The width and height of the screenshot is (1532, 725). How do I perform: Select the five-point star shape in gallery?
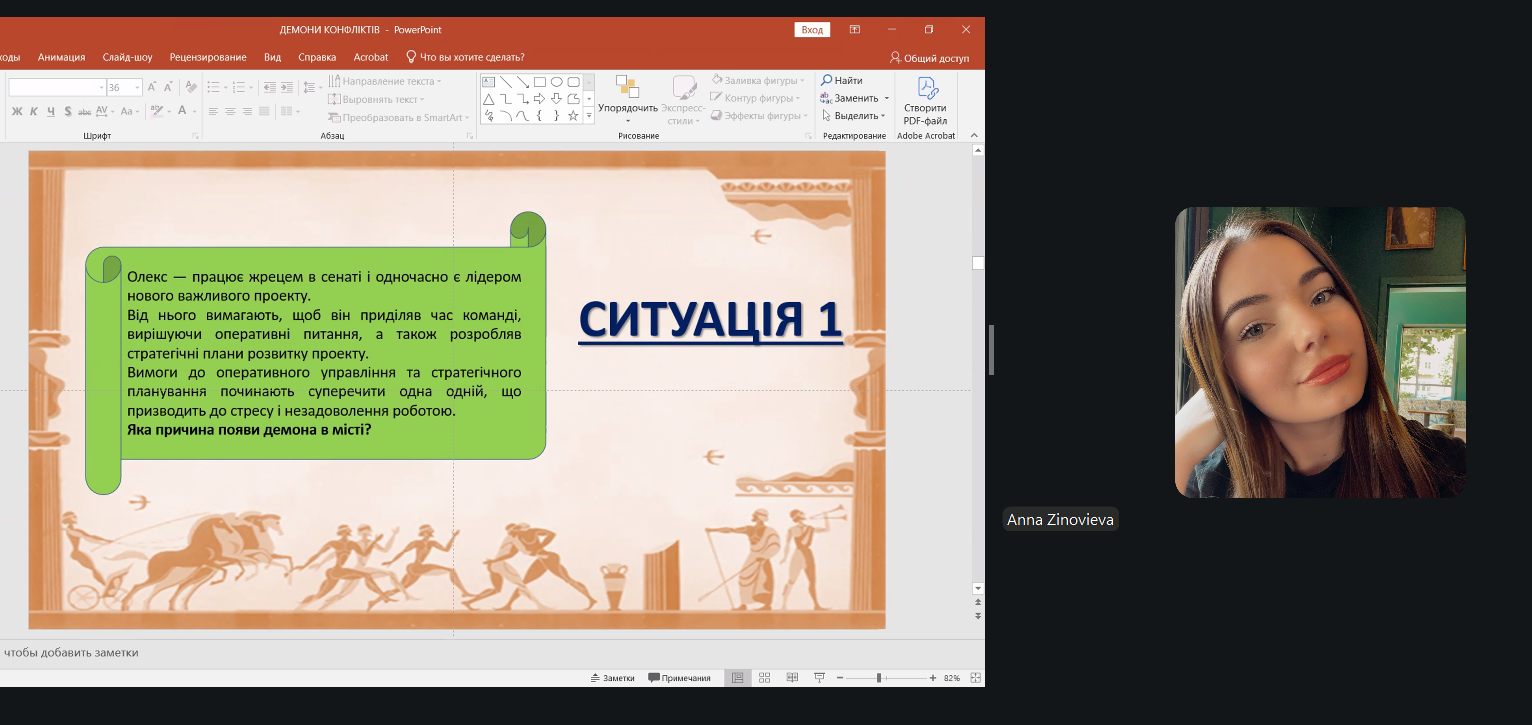click(x=573, y=116)
